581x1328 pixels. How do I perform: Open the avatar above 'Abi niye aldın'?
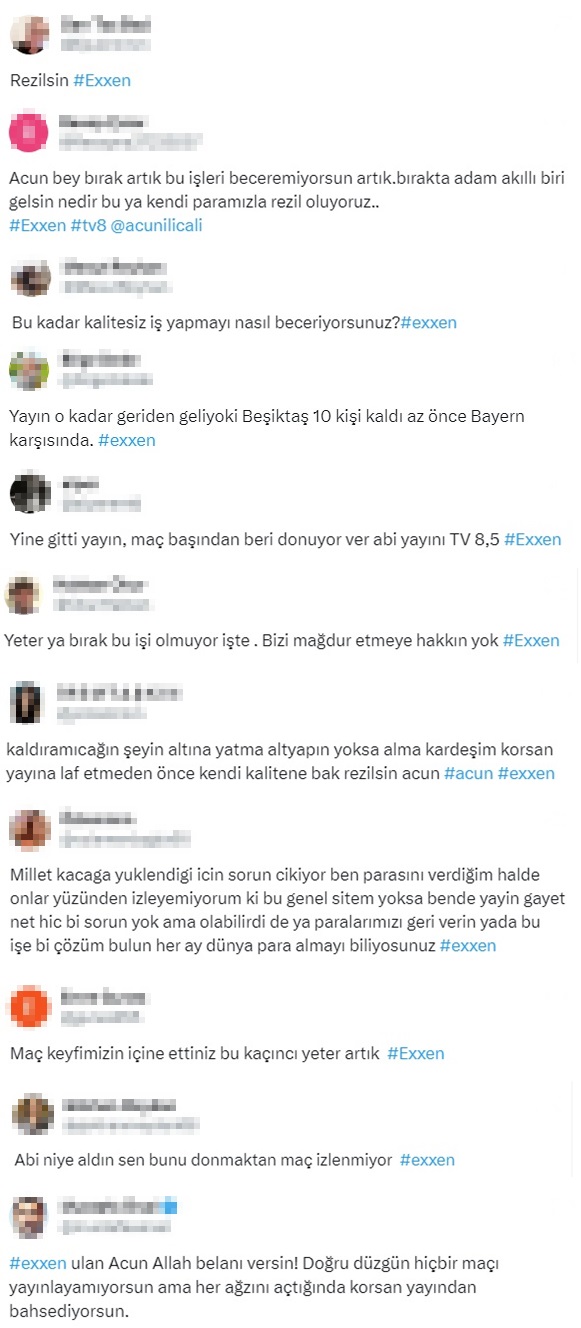tap(35, 1114)
